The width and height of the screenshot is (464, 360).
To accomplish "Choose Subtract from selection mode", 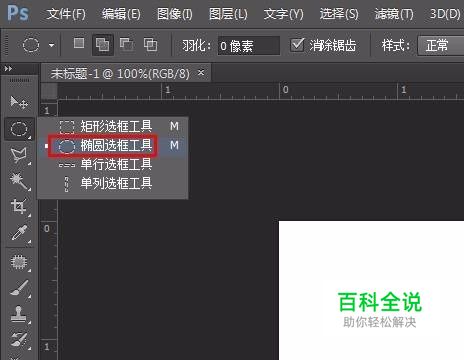I will point(127,44).
